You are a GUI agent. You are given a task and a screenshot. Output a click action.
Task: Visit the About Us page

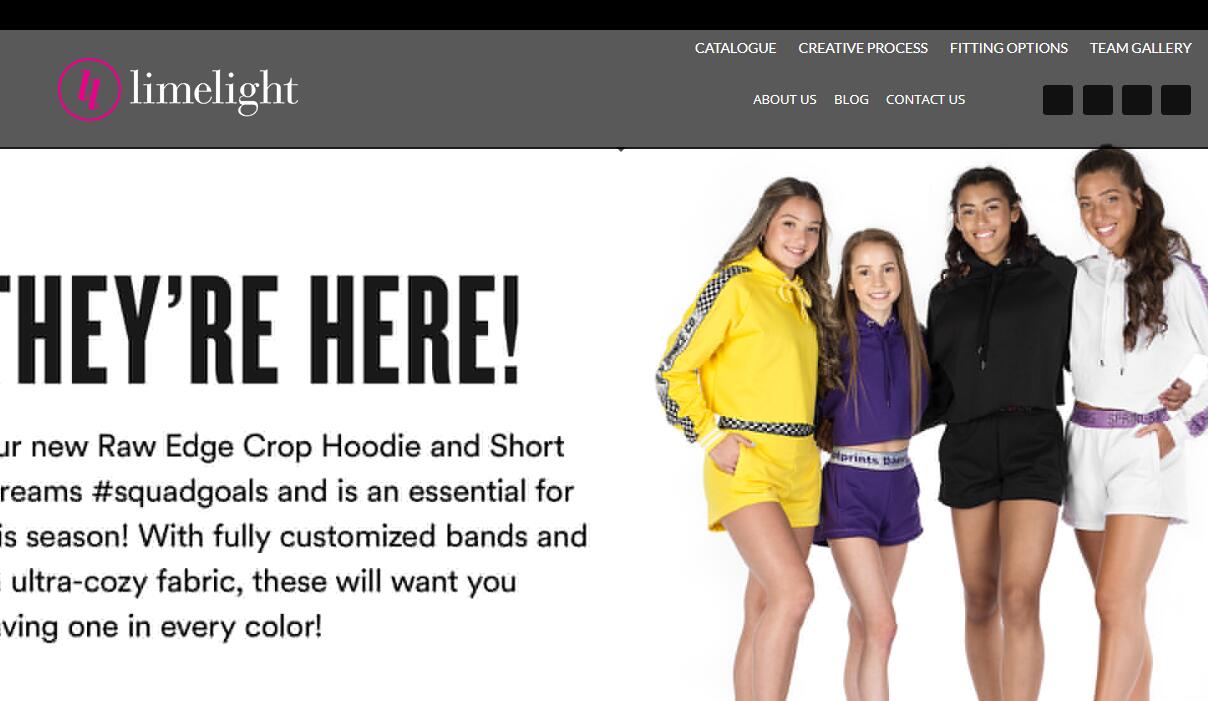(785, 100)
